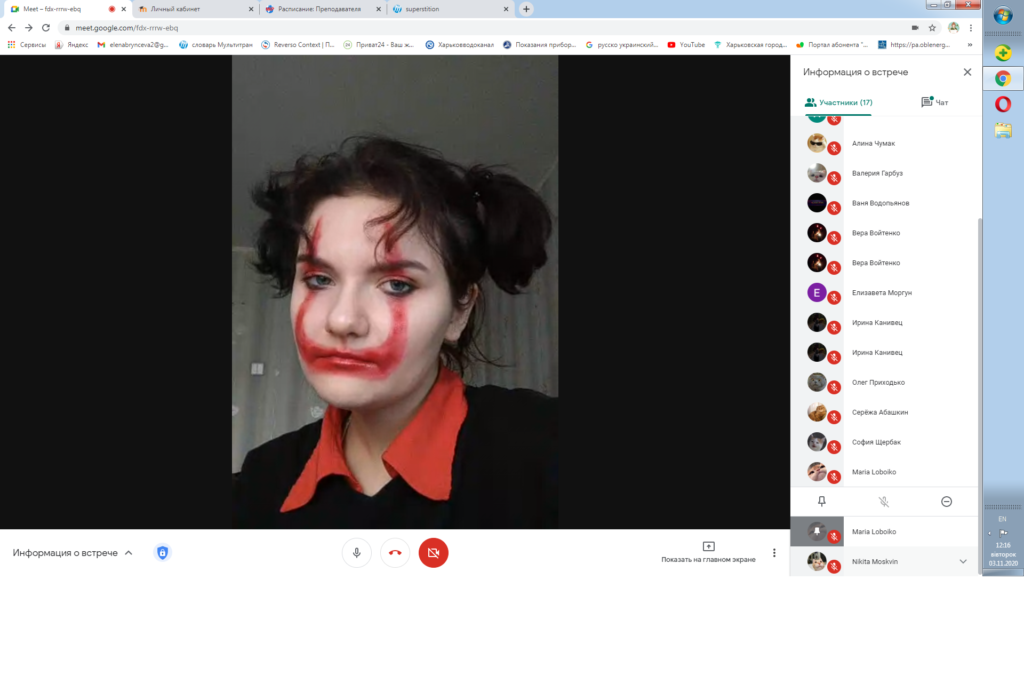This screenshot has height=683, width=1024.
Task: Select participant София Щербак
Action: [x=884, y=442]
